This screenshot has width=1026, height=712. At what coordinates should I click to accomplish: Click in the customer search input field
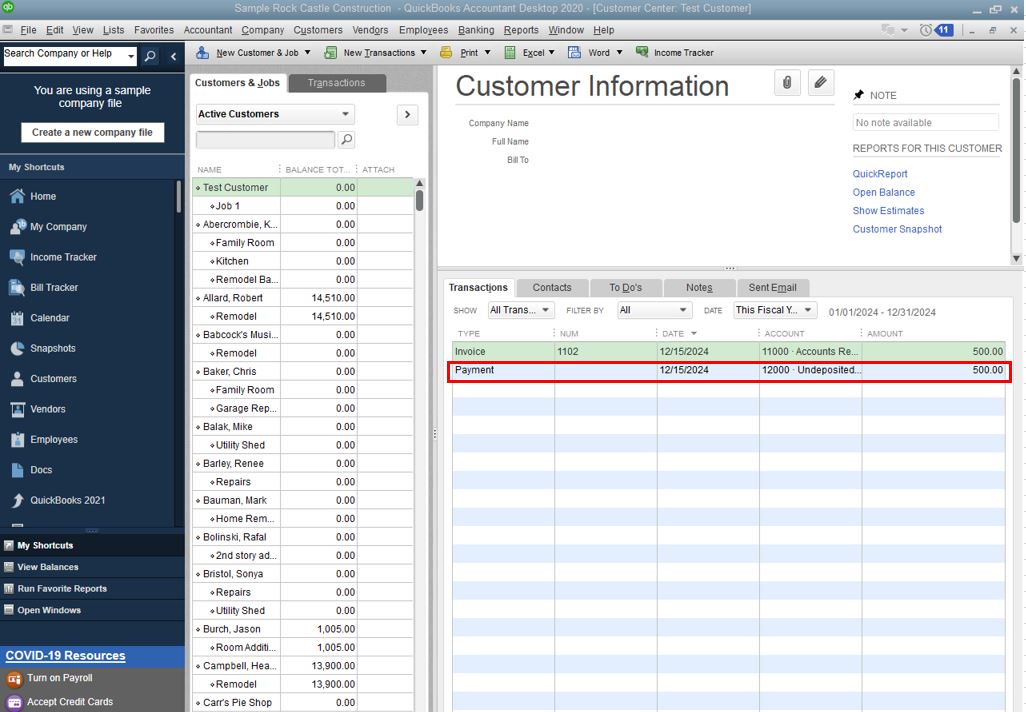point(266,140)
